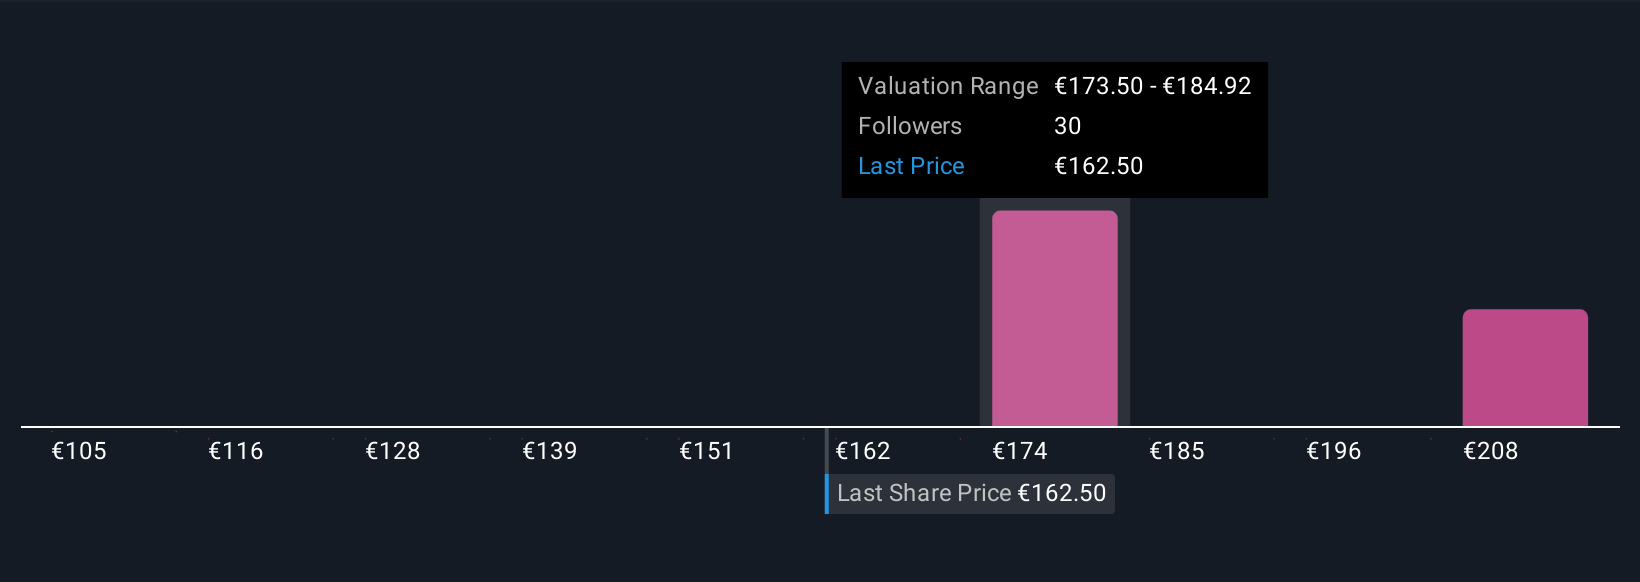
Task: Click the €162 axis tick label
Action: 863,451
